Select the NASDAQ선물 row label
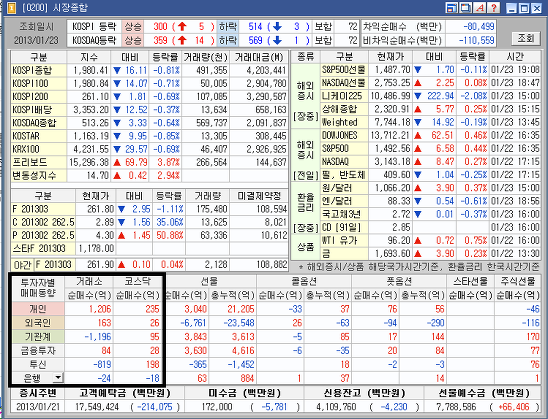The image size is (548, 419). click(344, 83)
